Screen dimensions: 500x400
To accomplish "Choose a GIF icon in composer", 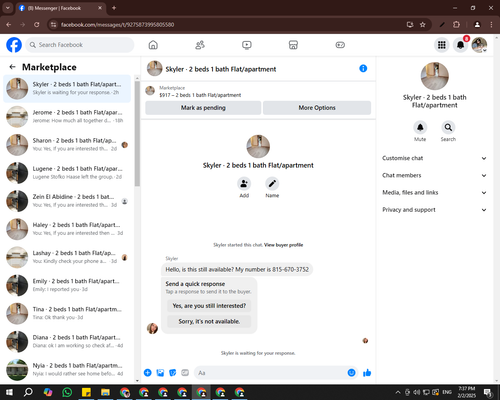I will click(x=185, y=373).
